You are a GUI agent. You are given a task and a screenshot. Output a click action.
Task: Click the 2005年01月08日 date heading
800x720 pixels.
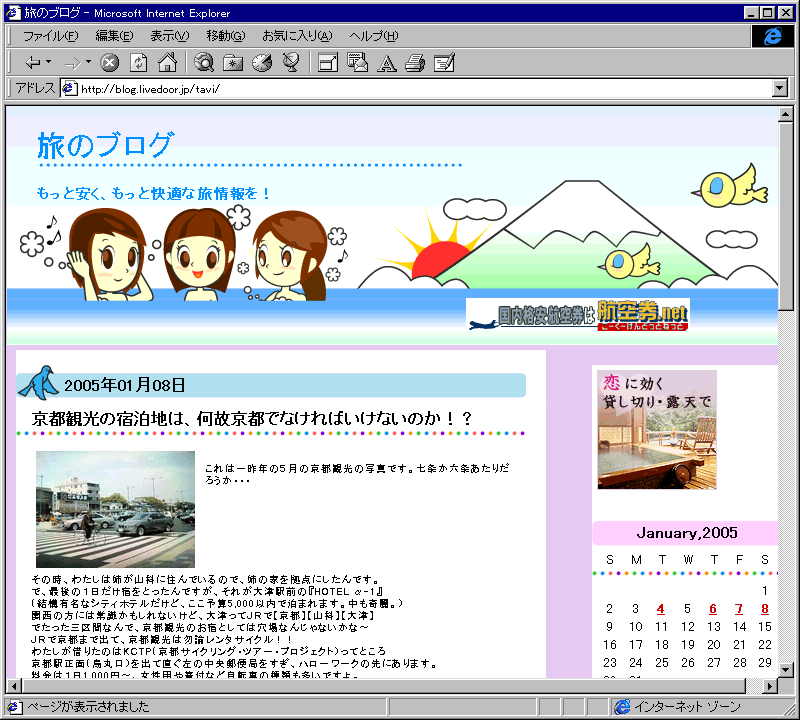point(124,385)
